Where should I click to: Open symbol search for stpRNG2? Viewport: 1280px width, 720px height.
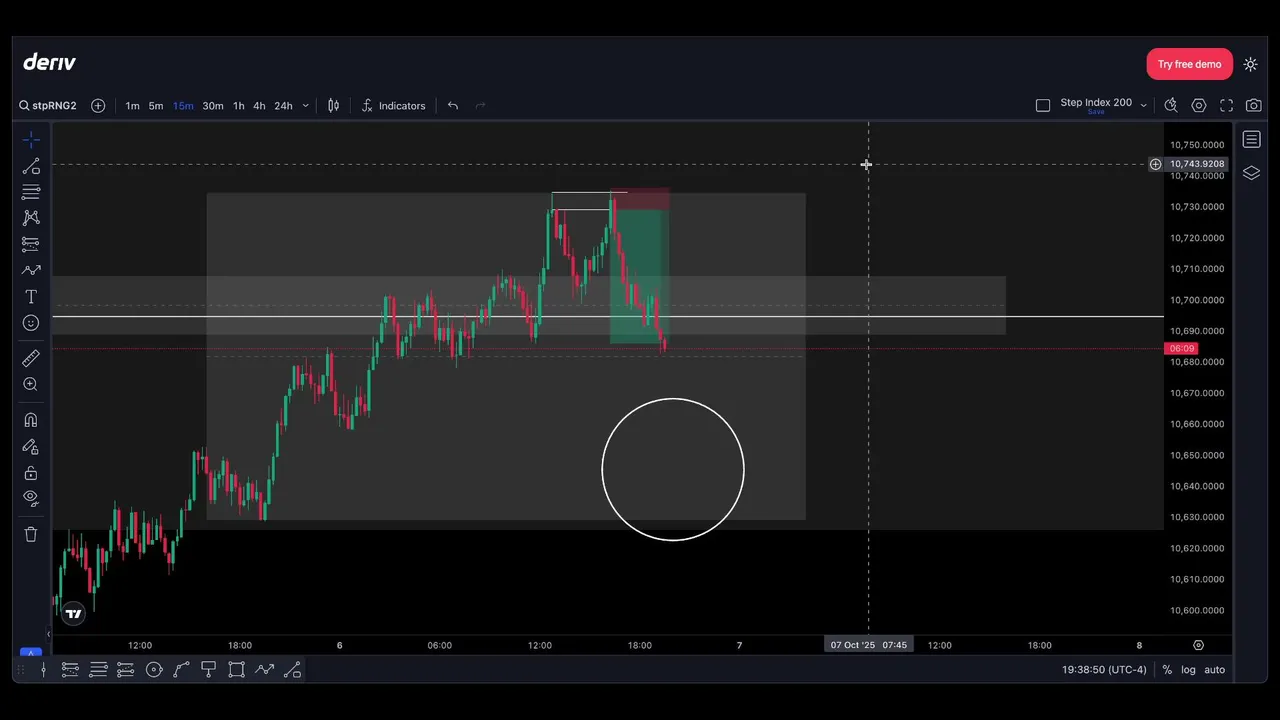[x=48, y=105]
